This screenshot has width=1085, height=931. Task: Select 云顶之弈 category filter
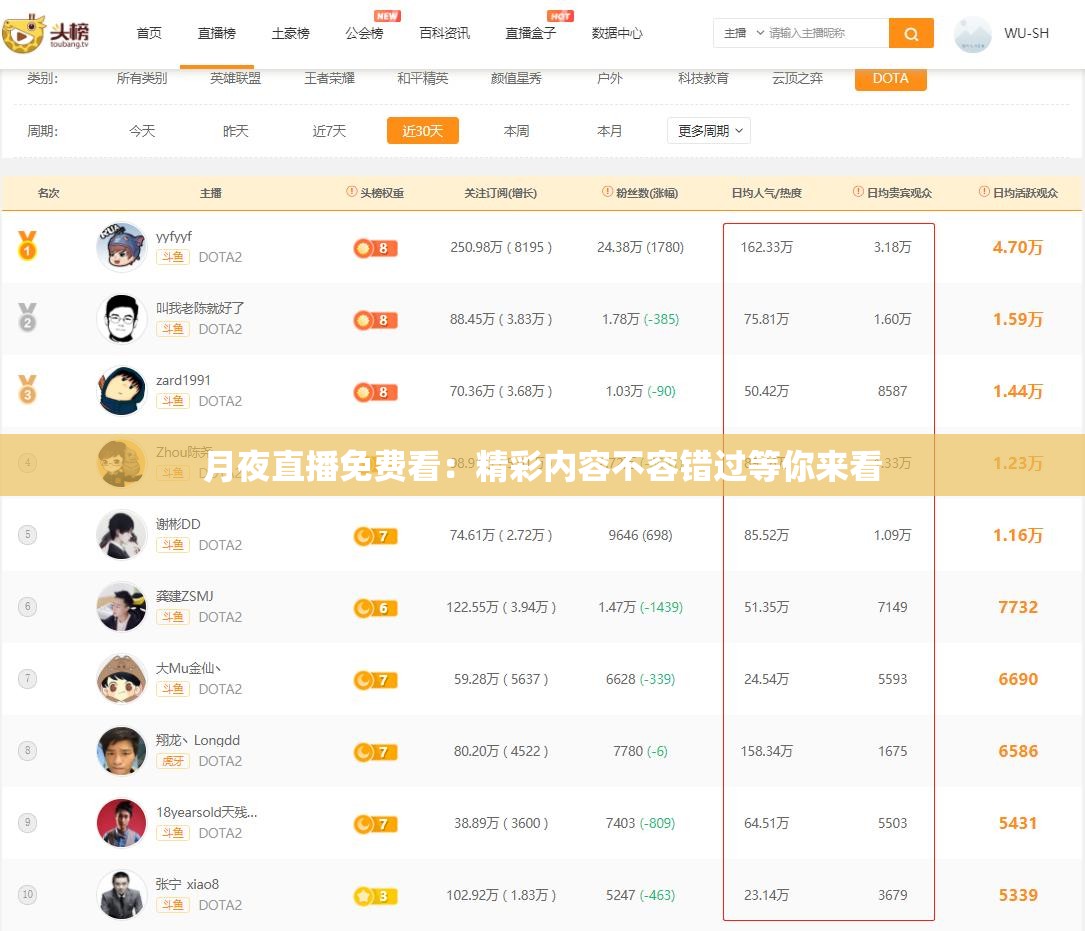tap(797, 78)
